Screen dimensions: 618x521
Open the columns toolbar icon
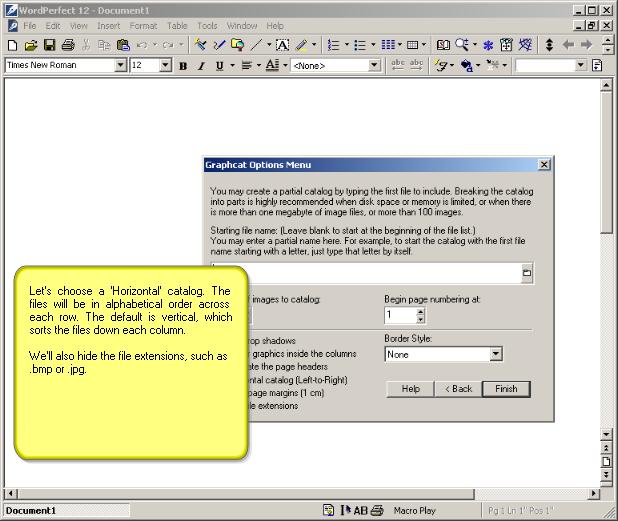388,45
